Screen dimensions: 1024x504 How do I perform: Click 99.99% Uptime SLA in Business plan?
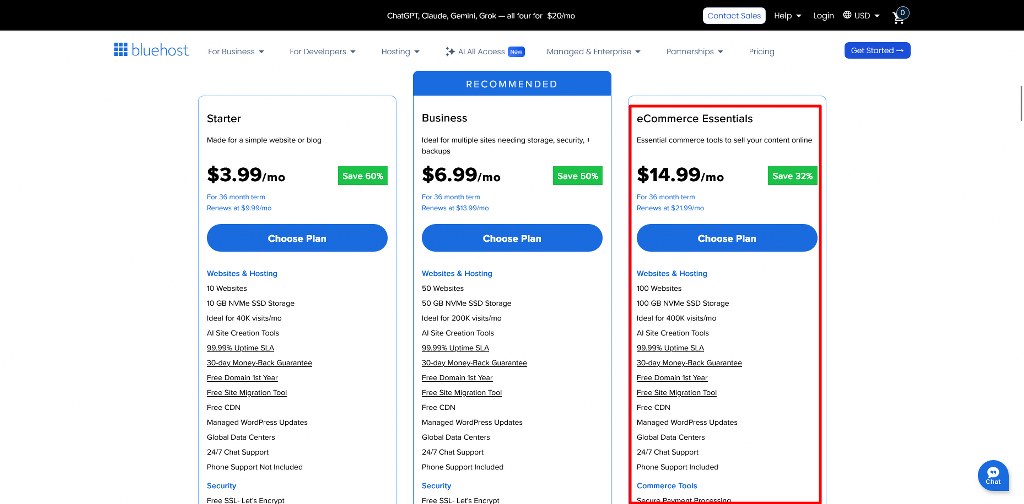tap(455, 348)
